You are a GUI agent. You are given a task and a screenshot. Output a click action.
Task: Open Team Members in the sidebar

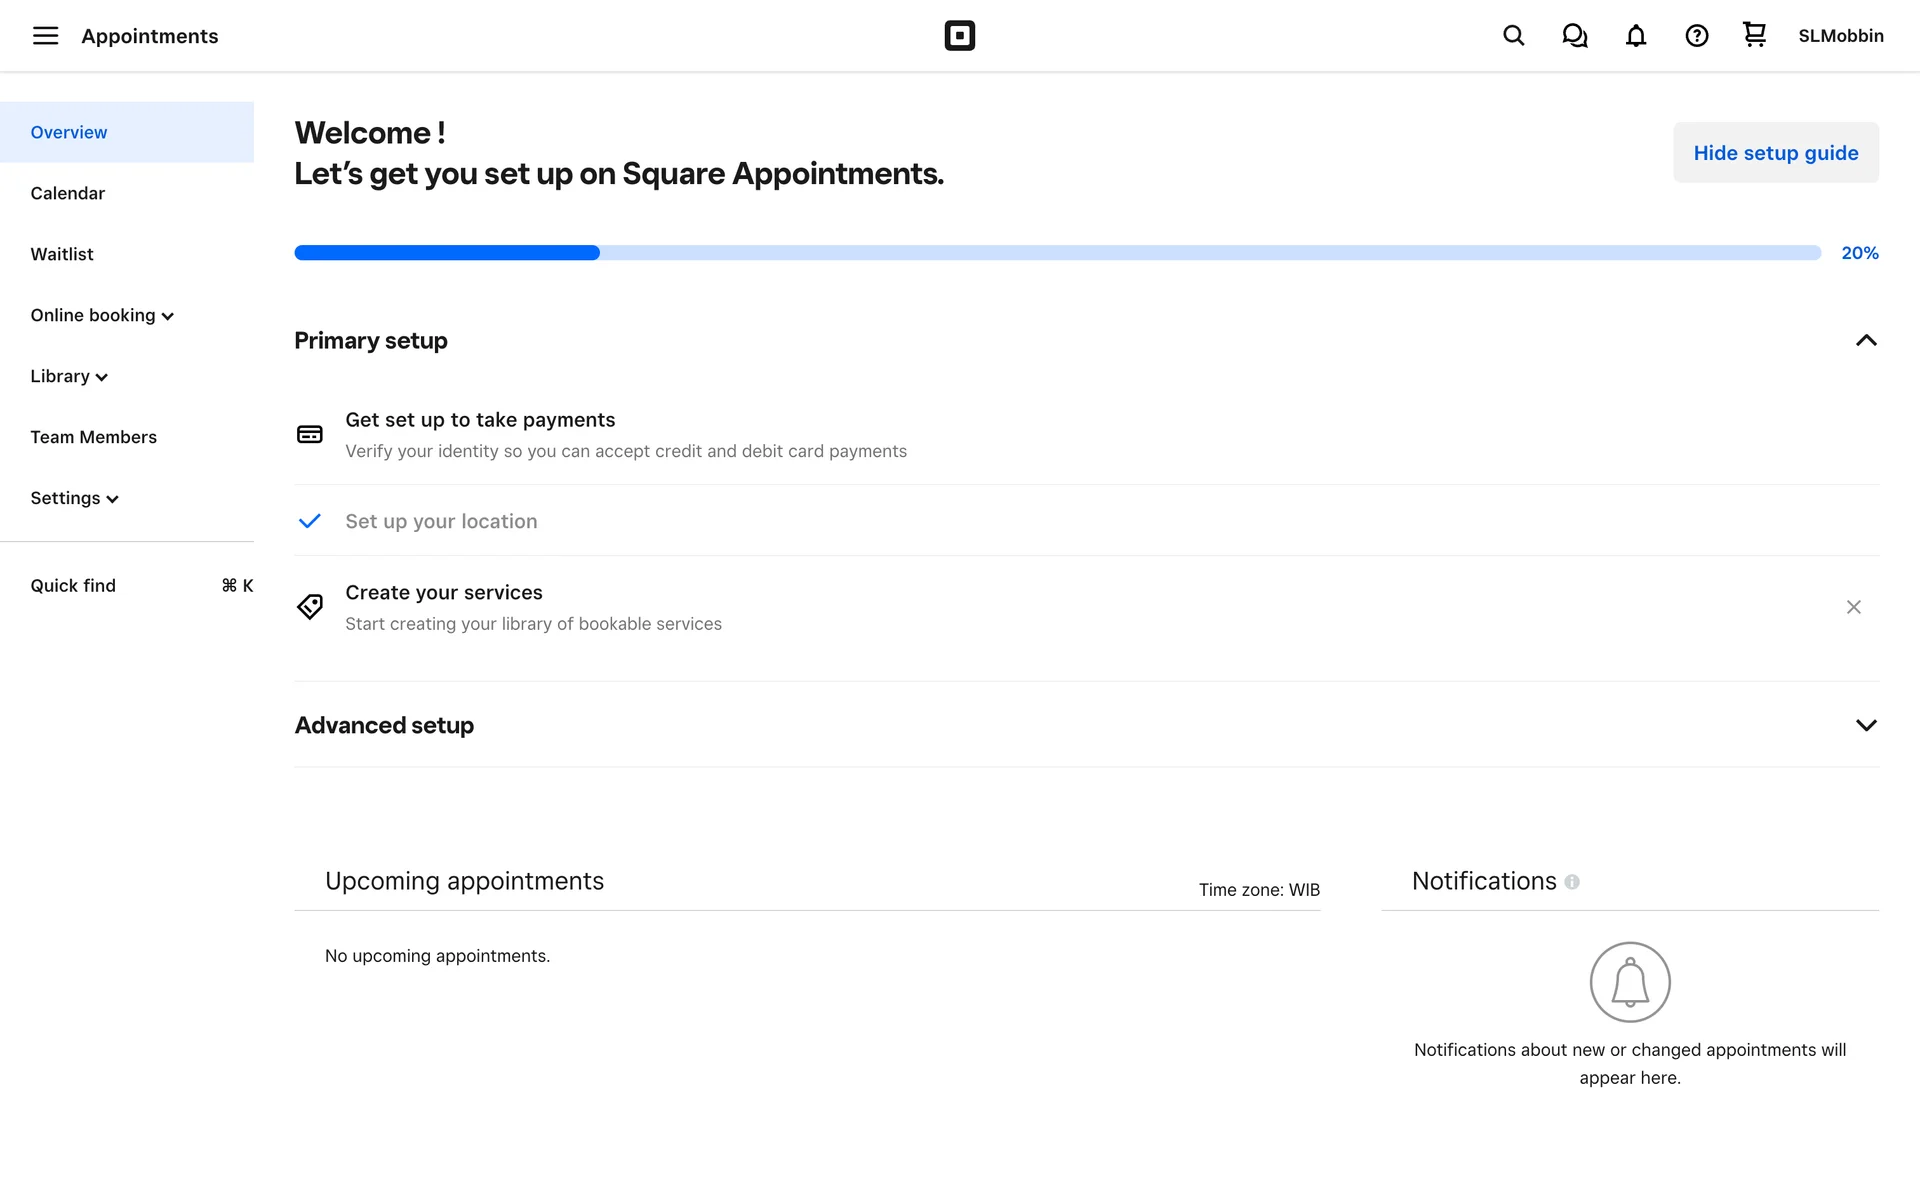pos(94,438)
